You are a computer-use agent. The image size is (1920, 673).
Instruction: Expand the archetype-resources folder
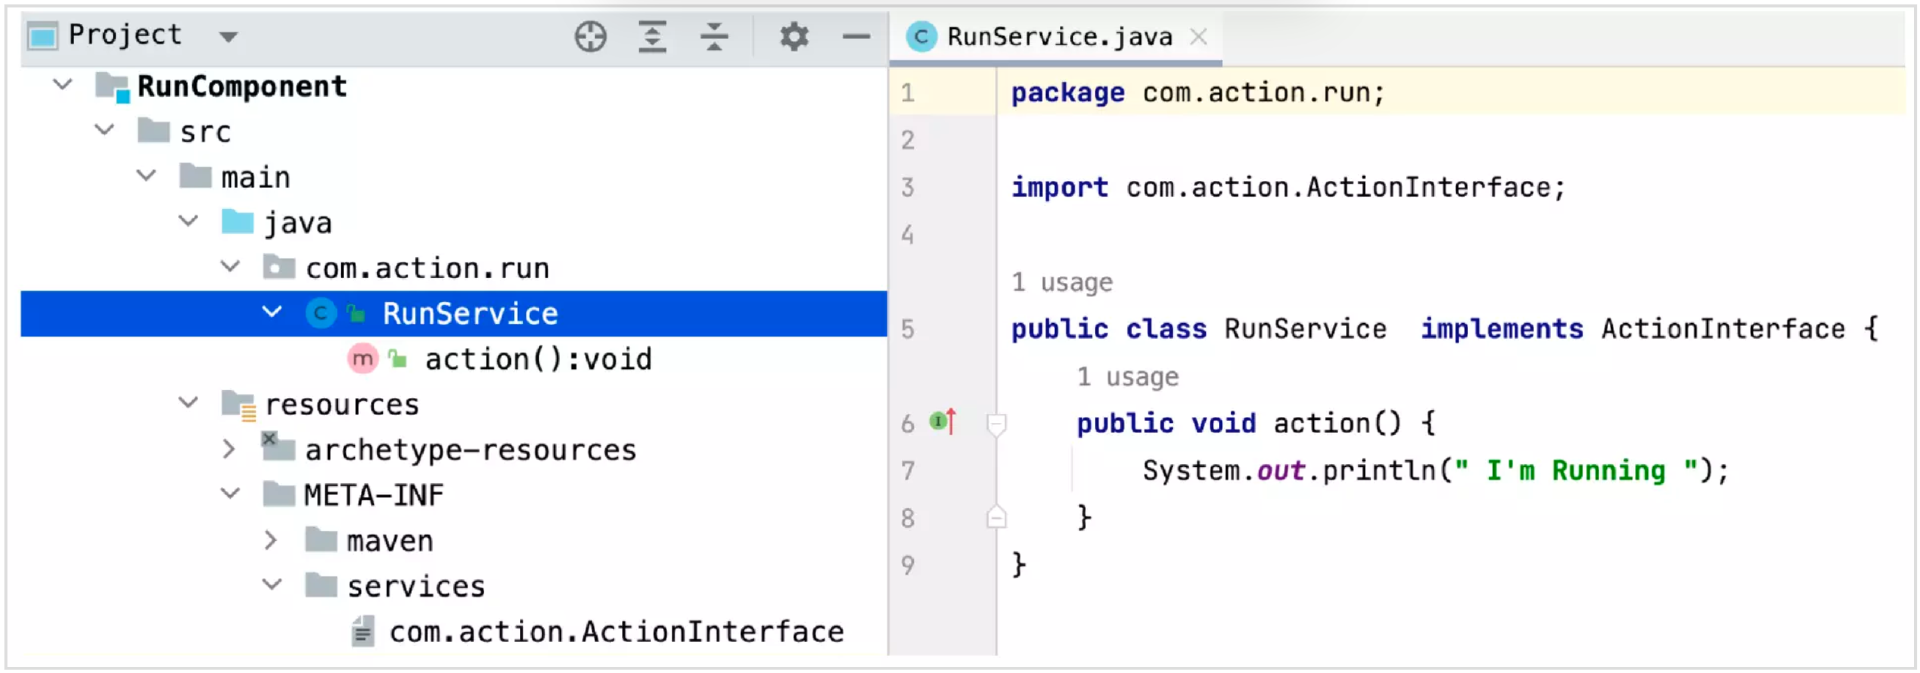(229, 450)
